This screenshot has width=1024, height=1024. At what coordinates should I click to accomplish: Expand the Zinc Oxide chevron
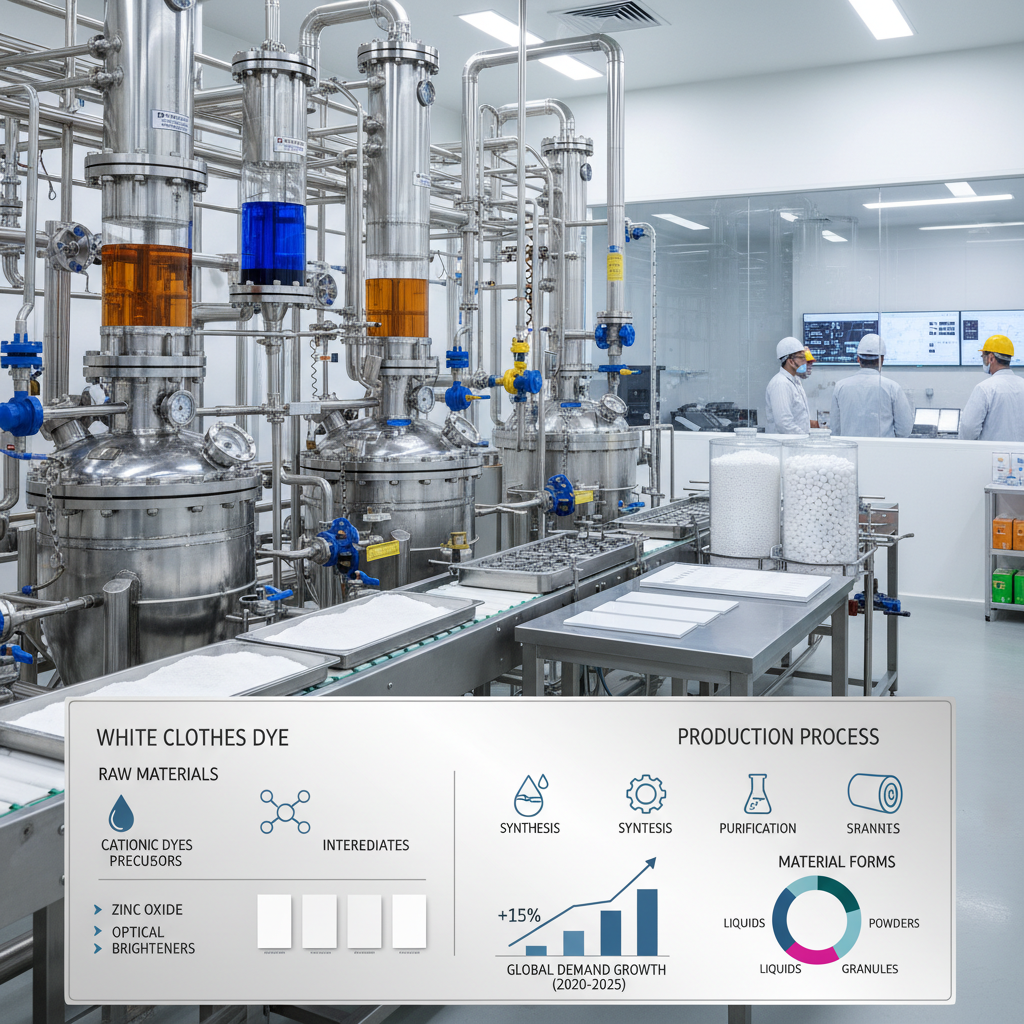pyautogui.click(x=98, y=910)
